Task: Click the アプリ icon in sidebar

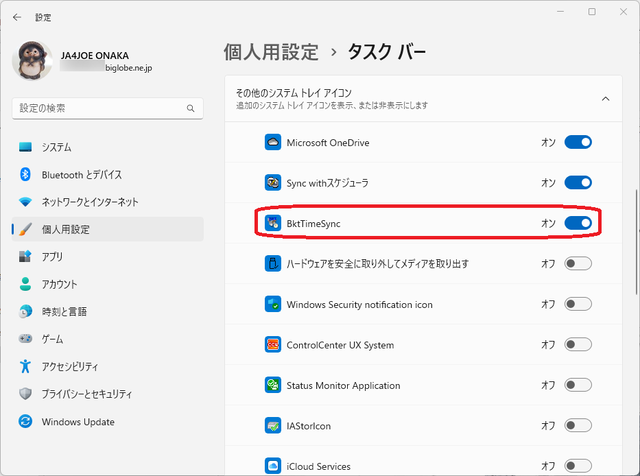Action: click(25, 256)
